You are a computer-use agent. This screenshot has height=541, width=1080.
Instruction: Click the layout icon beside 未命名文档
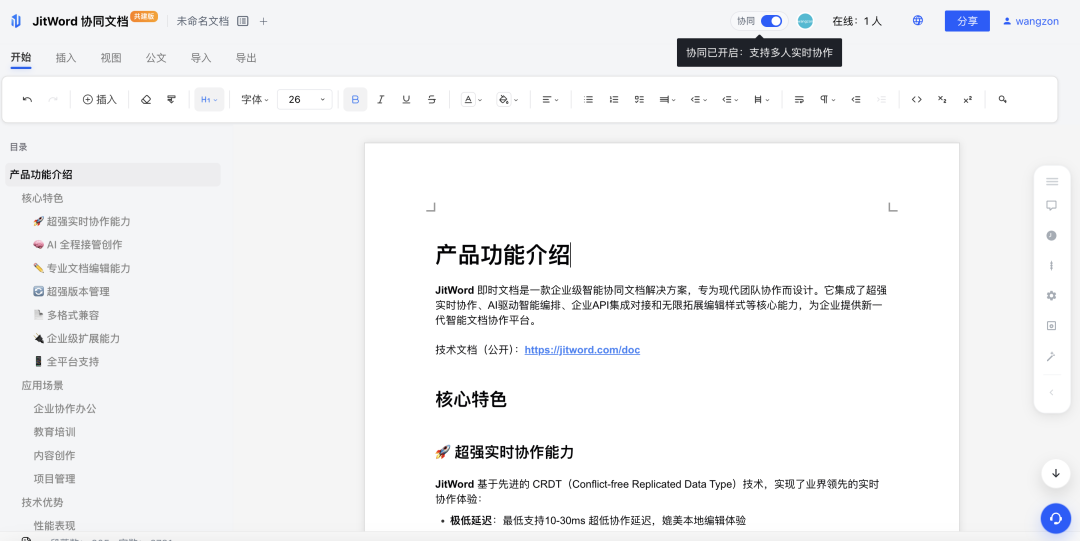242,21
